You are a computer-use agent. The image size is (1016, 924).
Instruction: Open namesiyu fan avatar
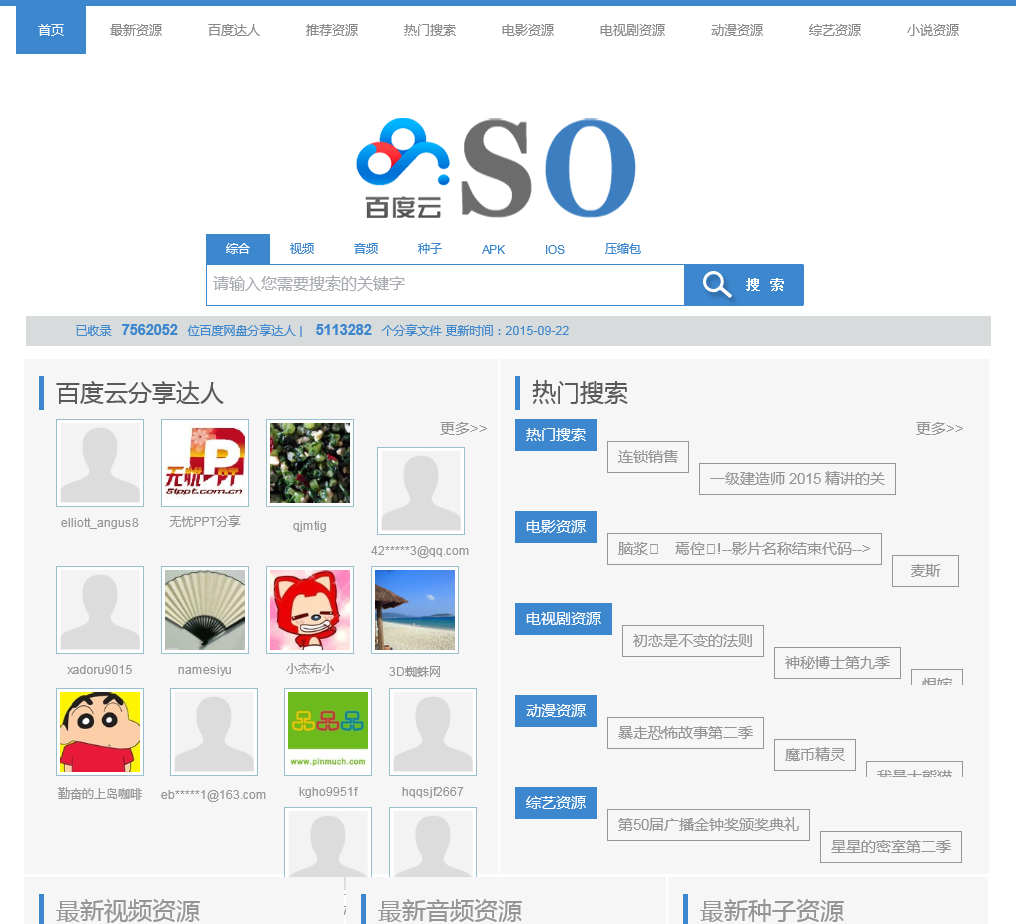click(x=205, y=610)
